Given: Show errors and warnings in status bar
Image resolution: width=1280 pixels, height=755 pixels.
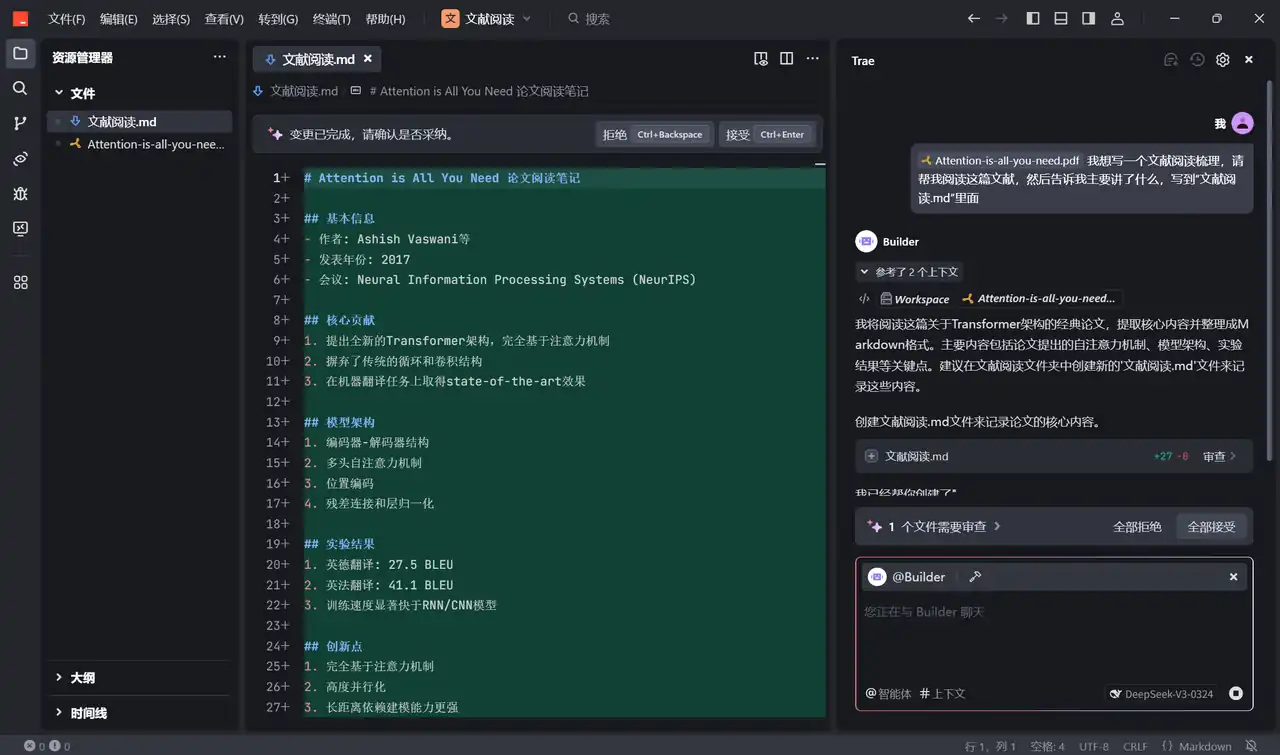Looking at the screenshot, I should (46, 746).
